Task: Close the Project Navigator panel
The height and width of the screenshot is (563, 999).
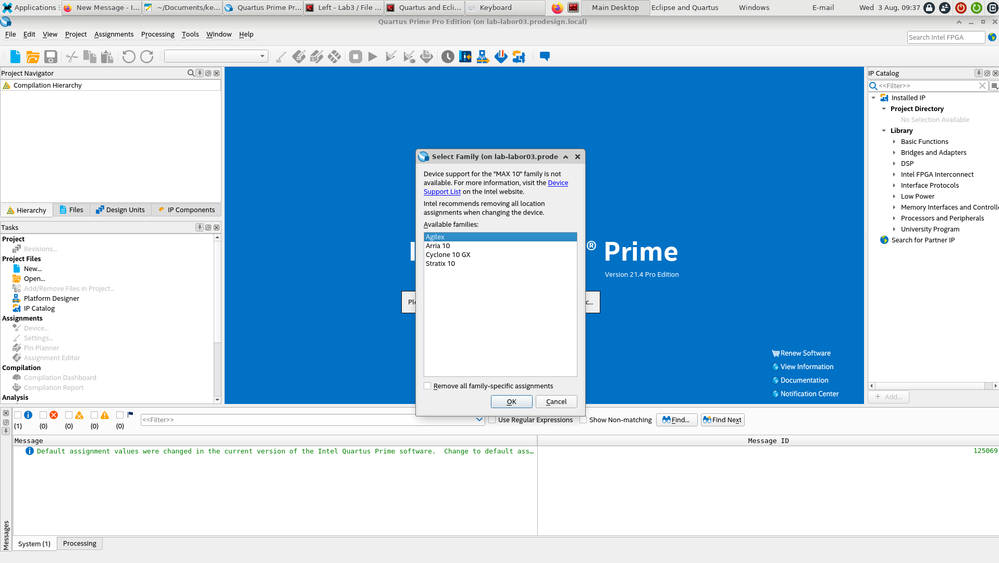Action: click(x=217, y=73)
